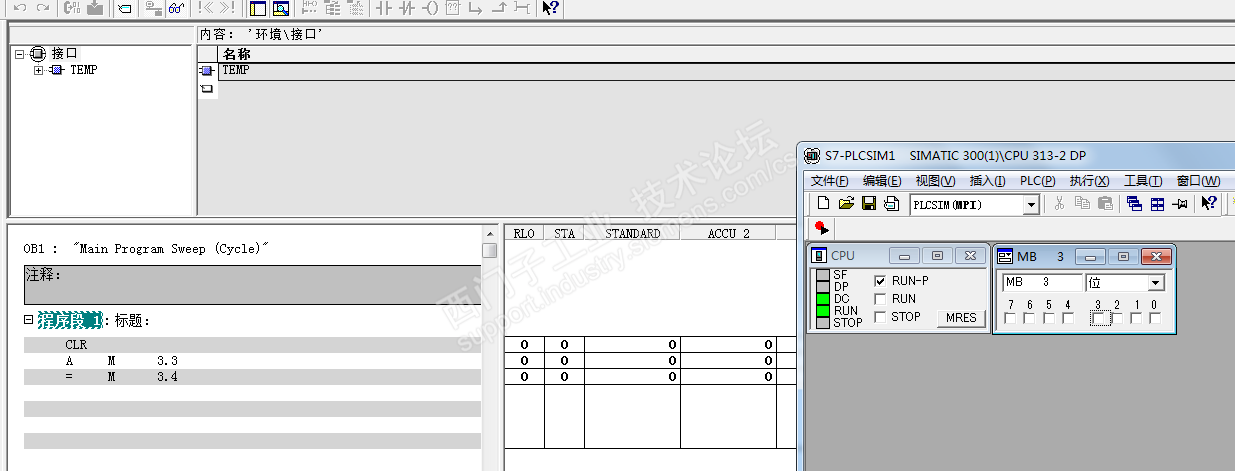
Task: Click the Copy icon in PLCSIM toolbar
Action: (1082, 204)
